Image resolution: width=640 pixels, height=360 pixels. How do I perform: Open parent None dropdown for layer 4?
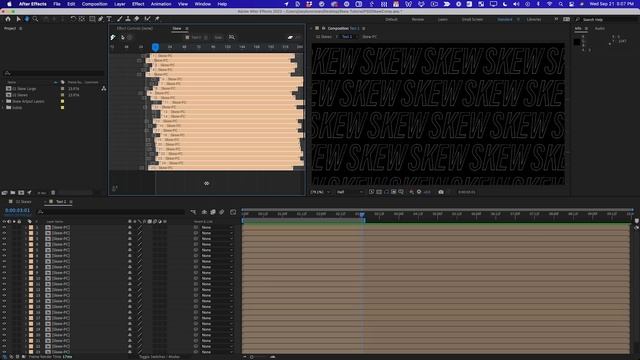pyautogui.click(x=217, y=244)
